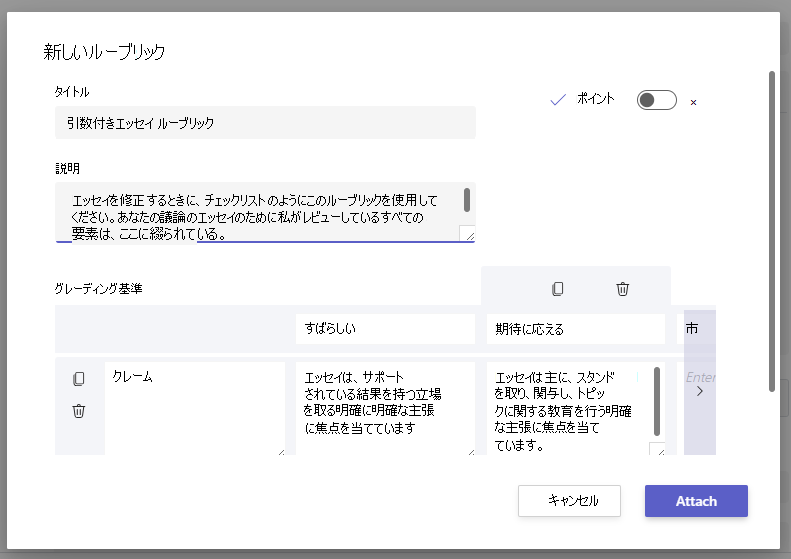
Task: Delete the クレーム row with trash icon
Action: (x=79, y=411)
